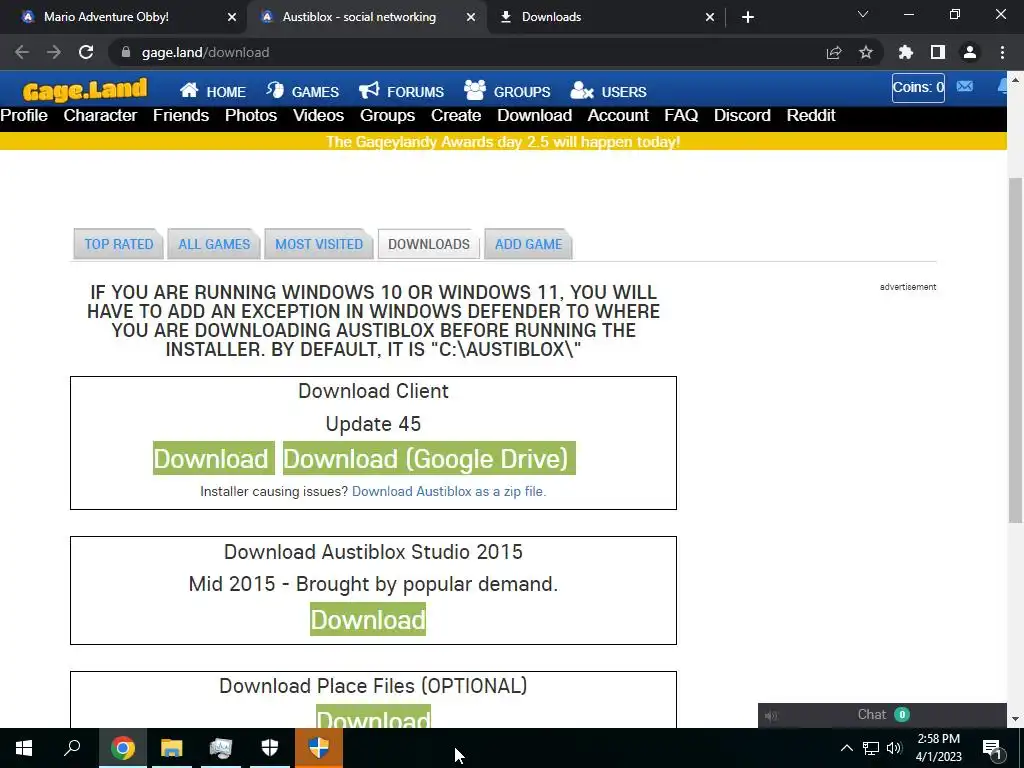Viewport: 1024px width, 768px height.
Task: Toggle the browser side panel icon
Action: coord(938,52)
